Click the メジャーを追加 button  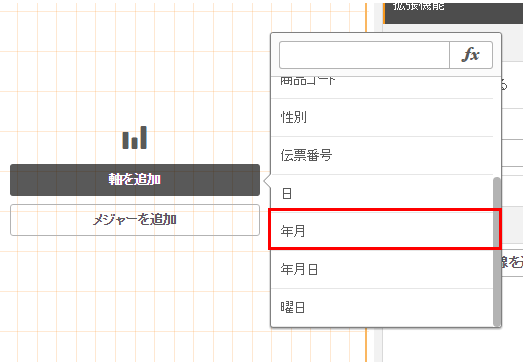pos(135,220)
